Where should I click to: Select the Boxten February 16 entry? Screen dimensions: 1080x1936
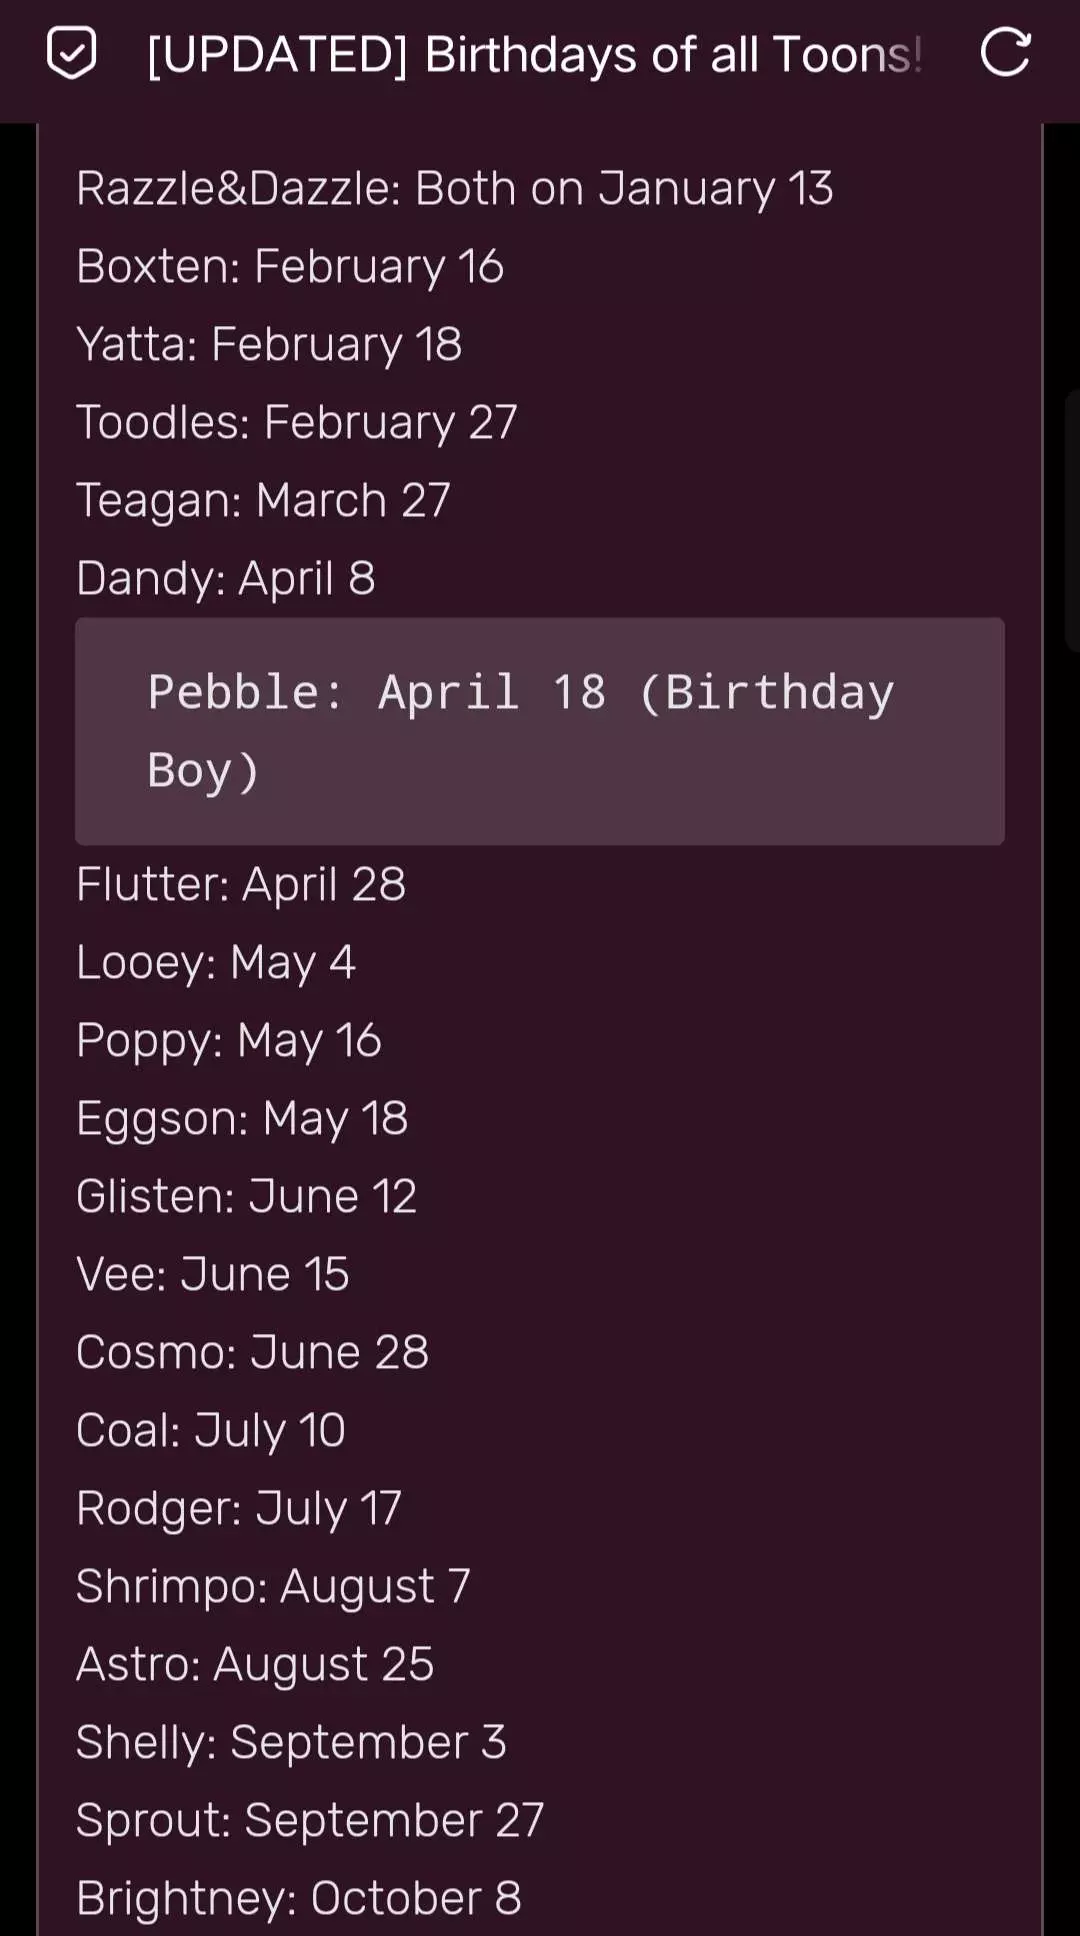click(x=290, y=267)
